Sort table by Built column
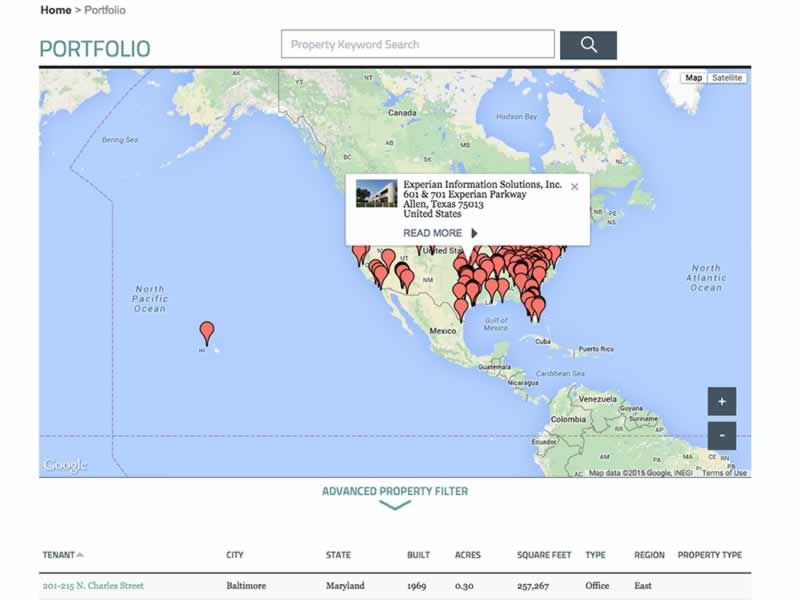Viewport: 800px width, 600px height. click(x=418, y=555)
